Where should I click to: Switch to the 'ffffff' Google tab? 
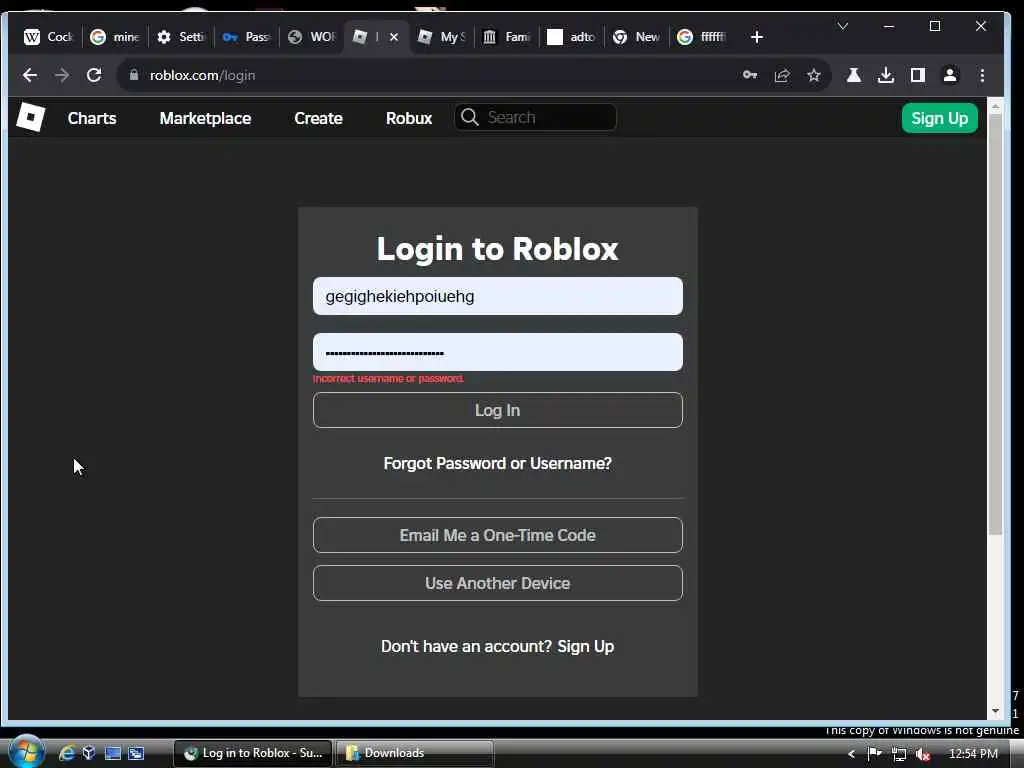(703, 37)
